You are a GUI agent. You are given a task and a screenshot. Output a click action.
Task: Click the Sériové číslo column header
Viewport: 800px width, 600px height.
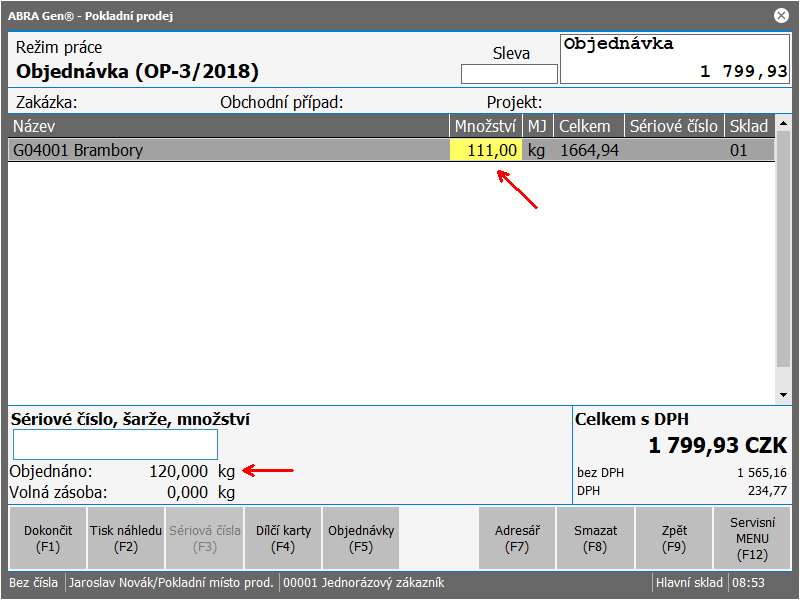click(x=673, y=126)
